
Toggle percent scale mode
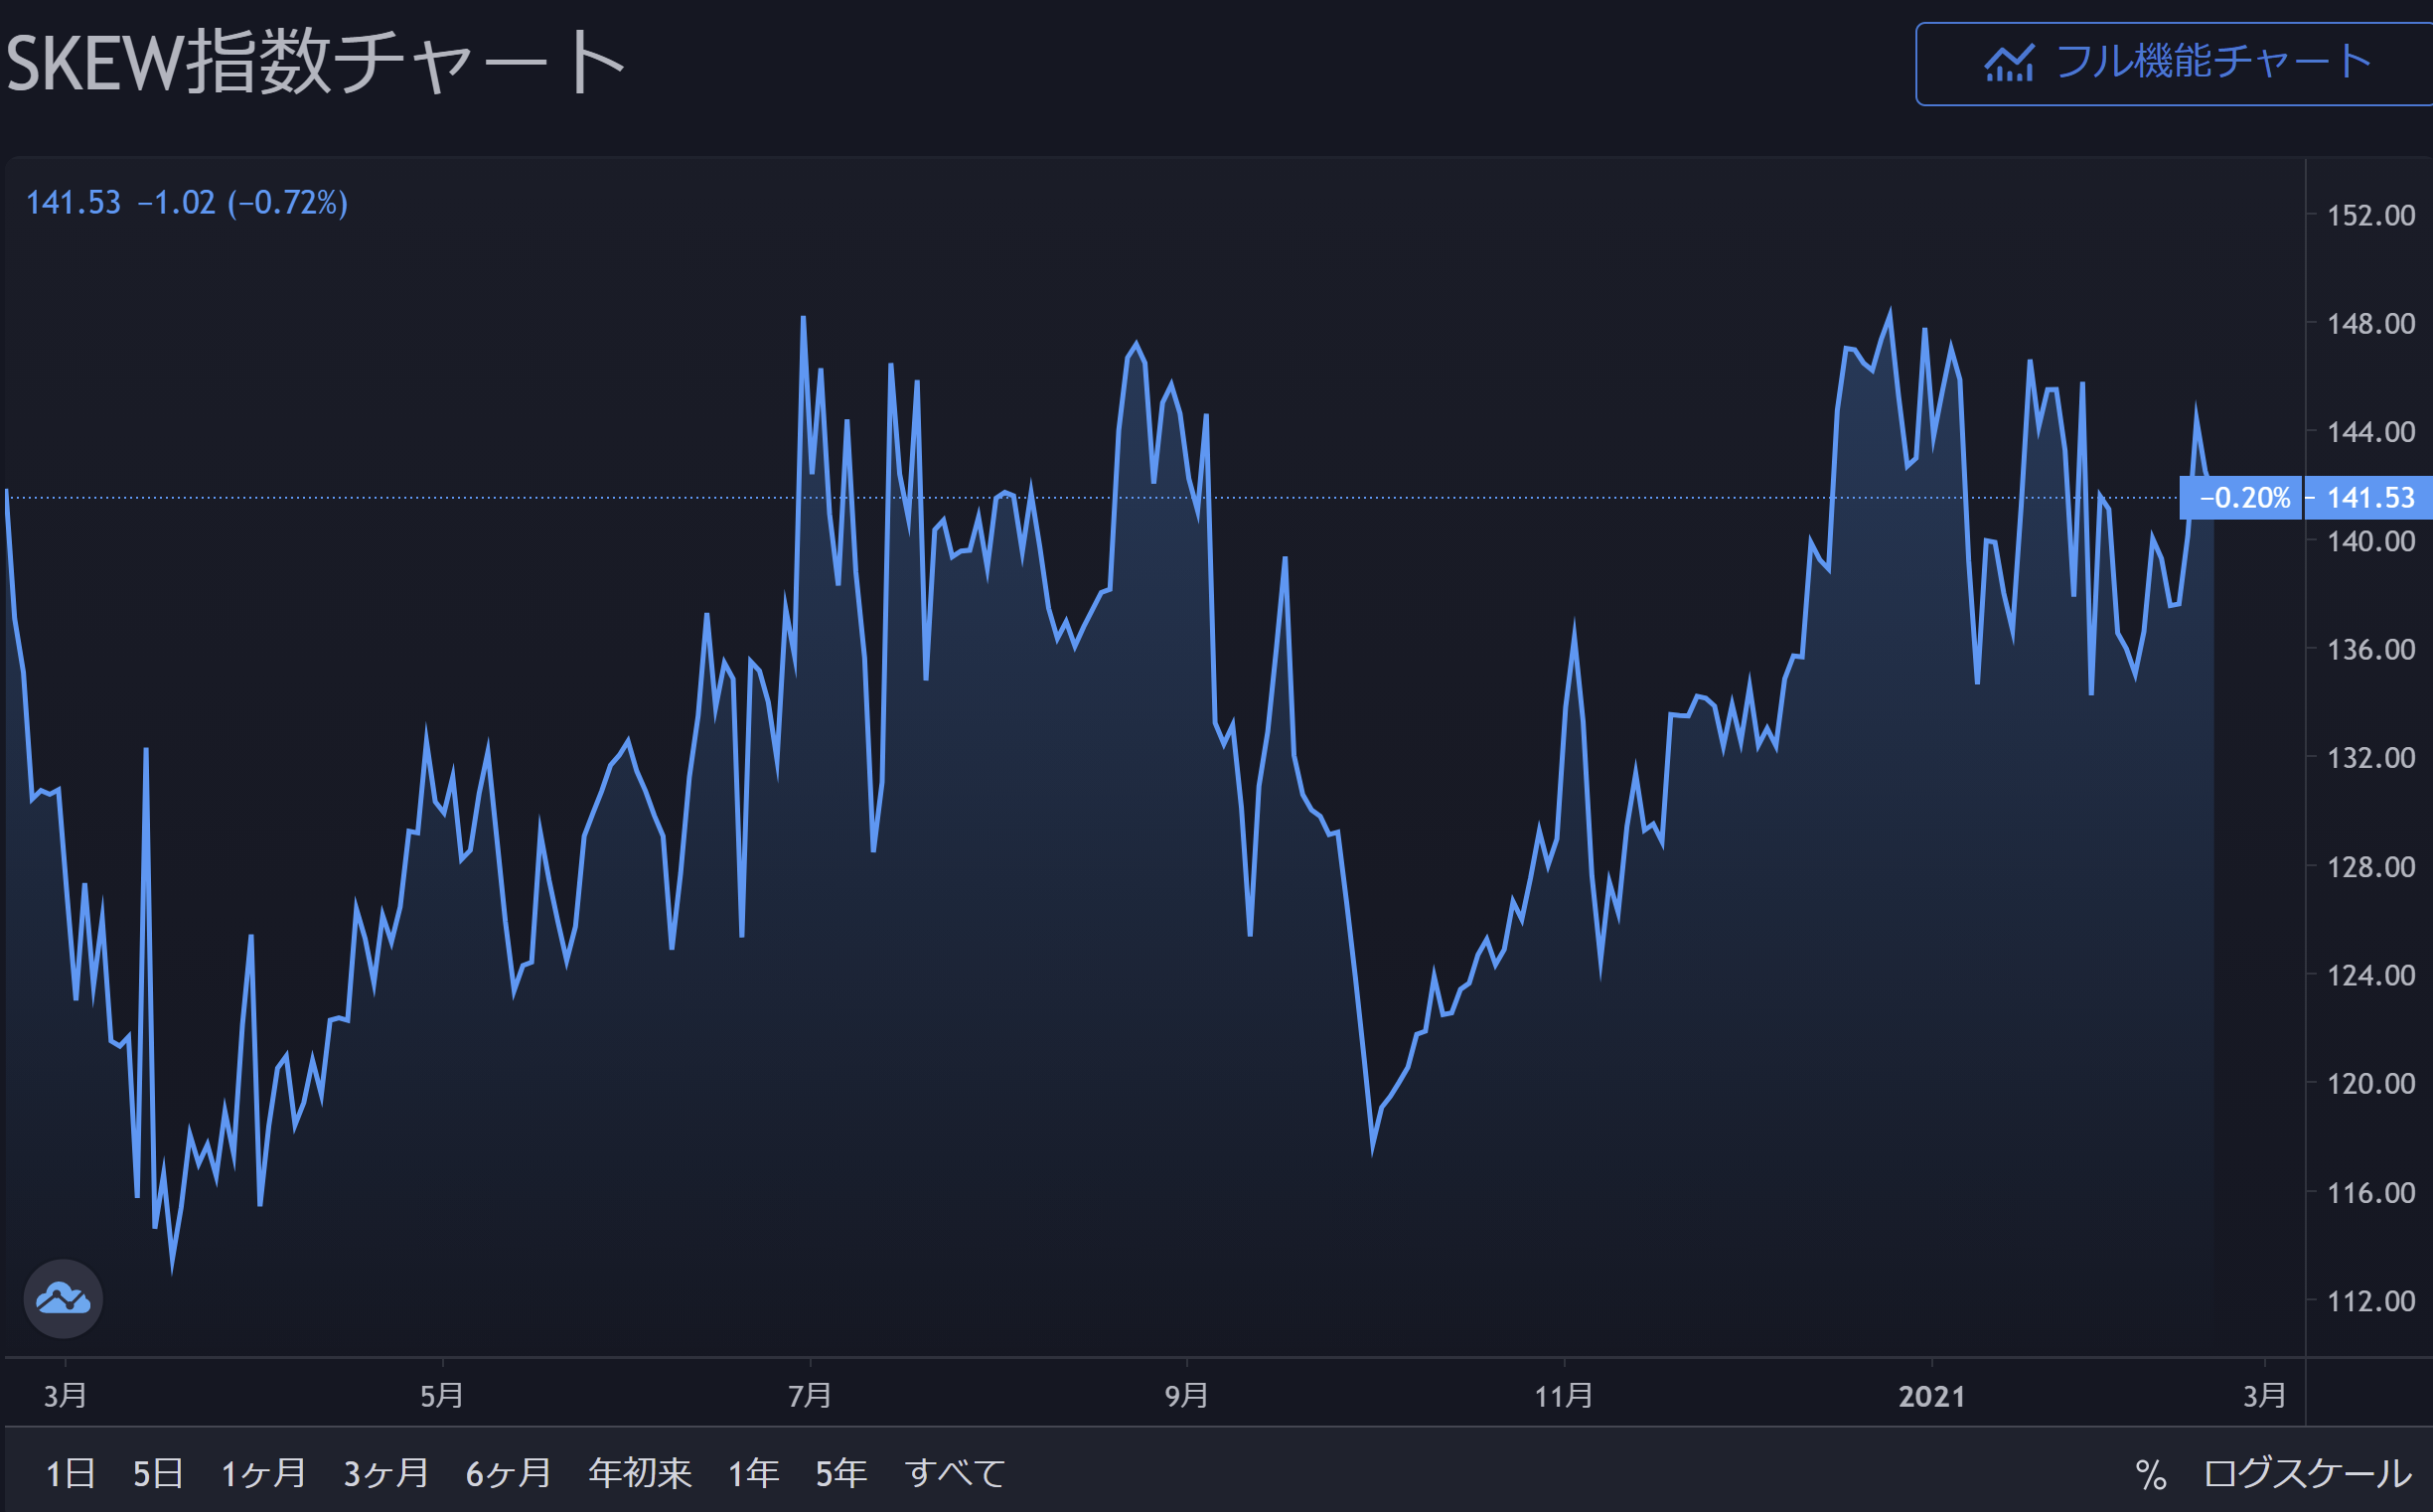click(x=2150, y=1474)
